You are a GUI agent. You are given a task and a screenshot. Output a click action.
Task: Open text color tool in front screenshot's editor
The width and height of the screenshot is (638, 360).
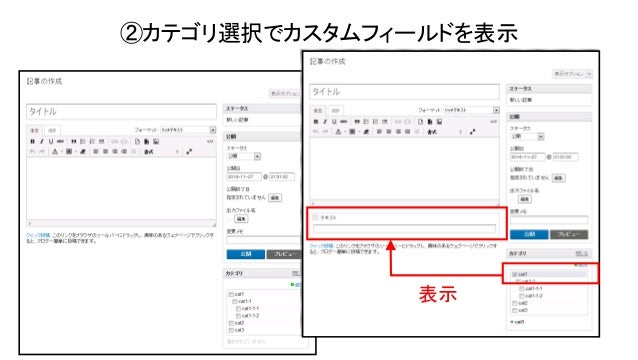(x=338, y=132)
